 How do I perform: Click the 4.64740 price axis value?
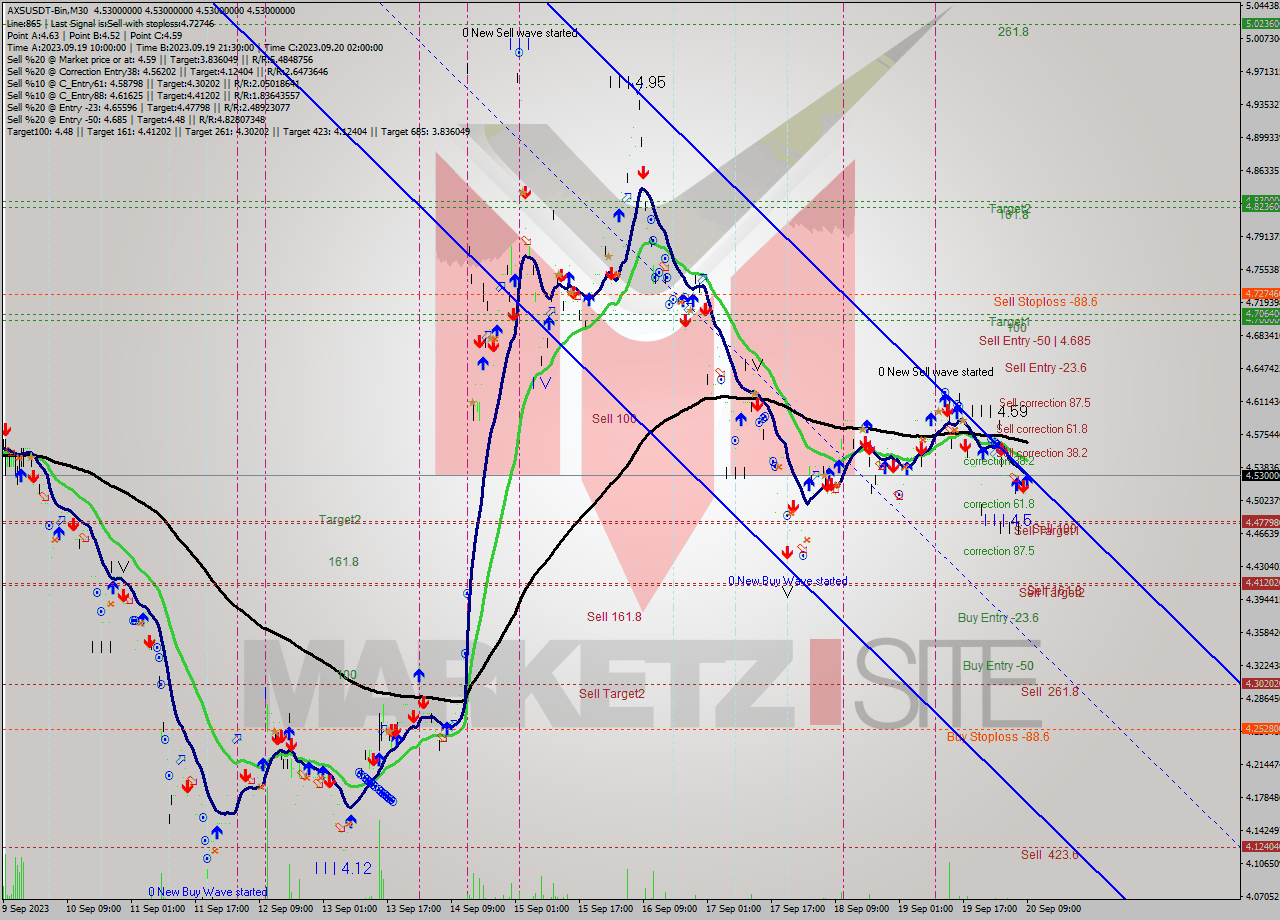pos(1261,369)
